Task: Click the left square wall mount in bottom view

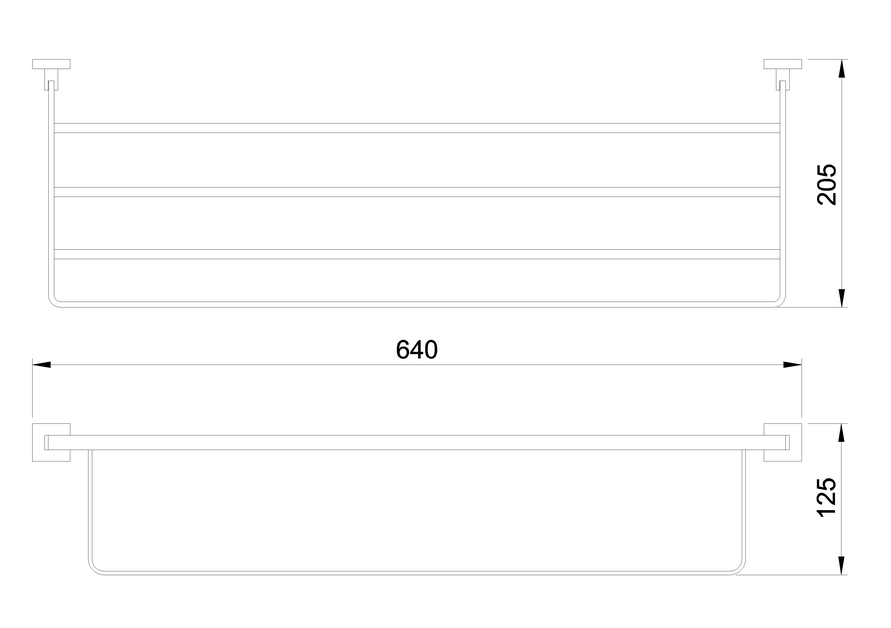Action: [x=51, y=442]
